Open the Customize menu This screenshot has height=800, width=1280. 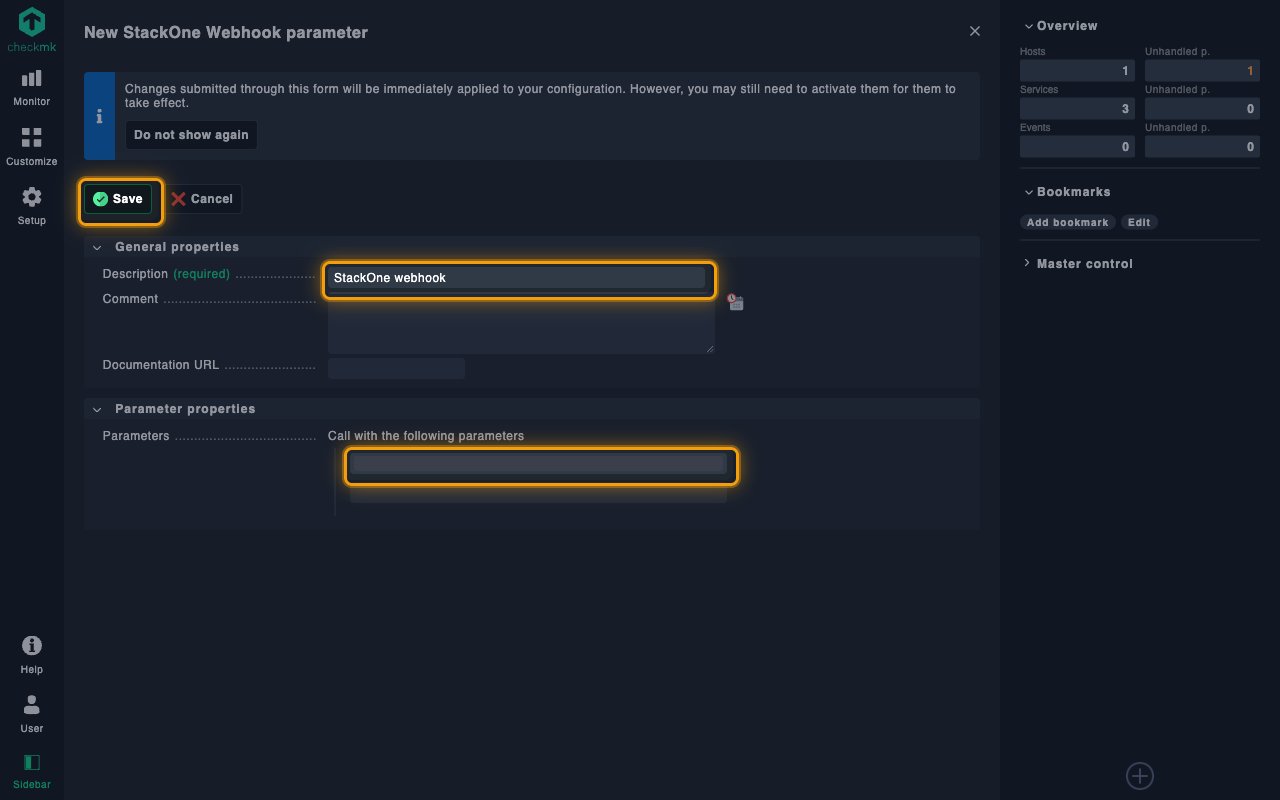click(32, 147)
